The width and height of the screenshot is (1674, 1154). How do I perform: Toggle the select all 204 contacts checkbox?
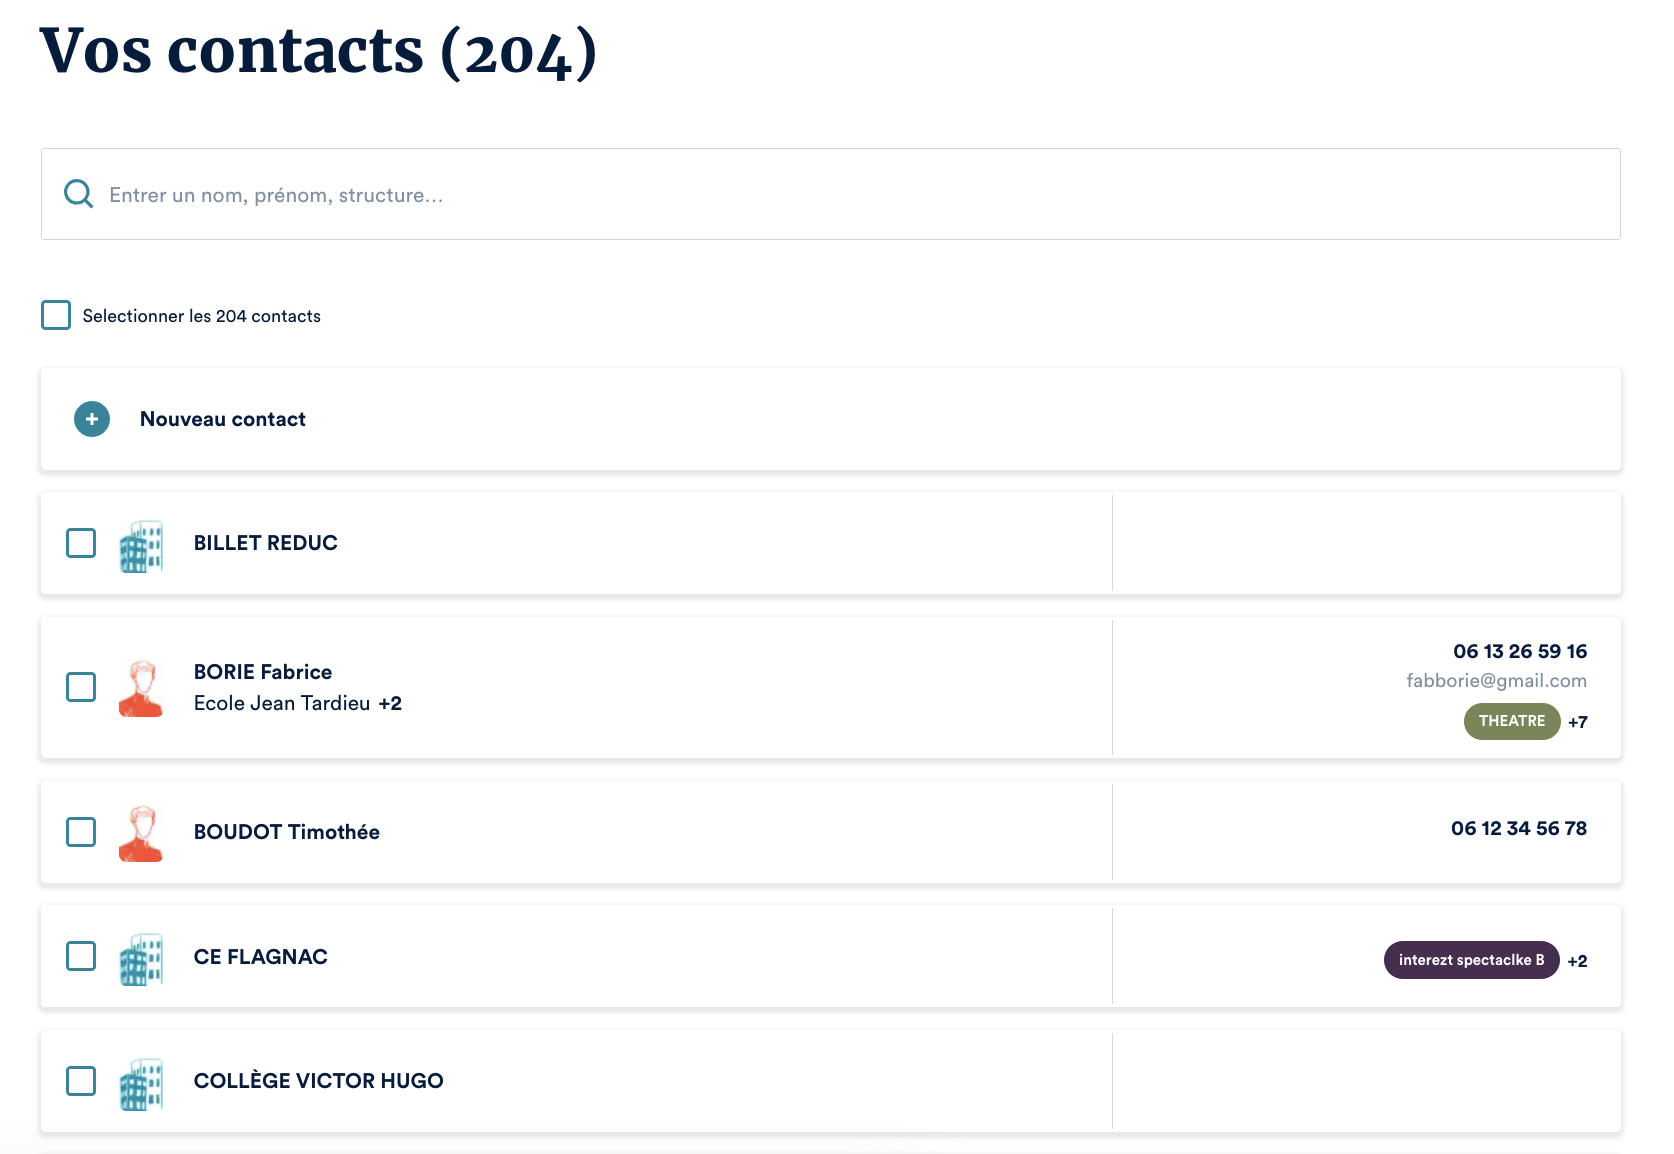(x=56, y=315)
